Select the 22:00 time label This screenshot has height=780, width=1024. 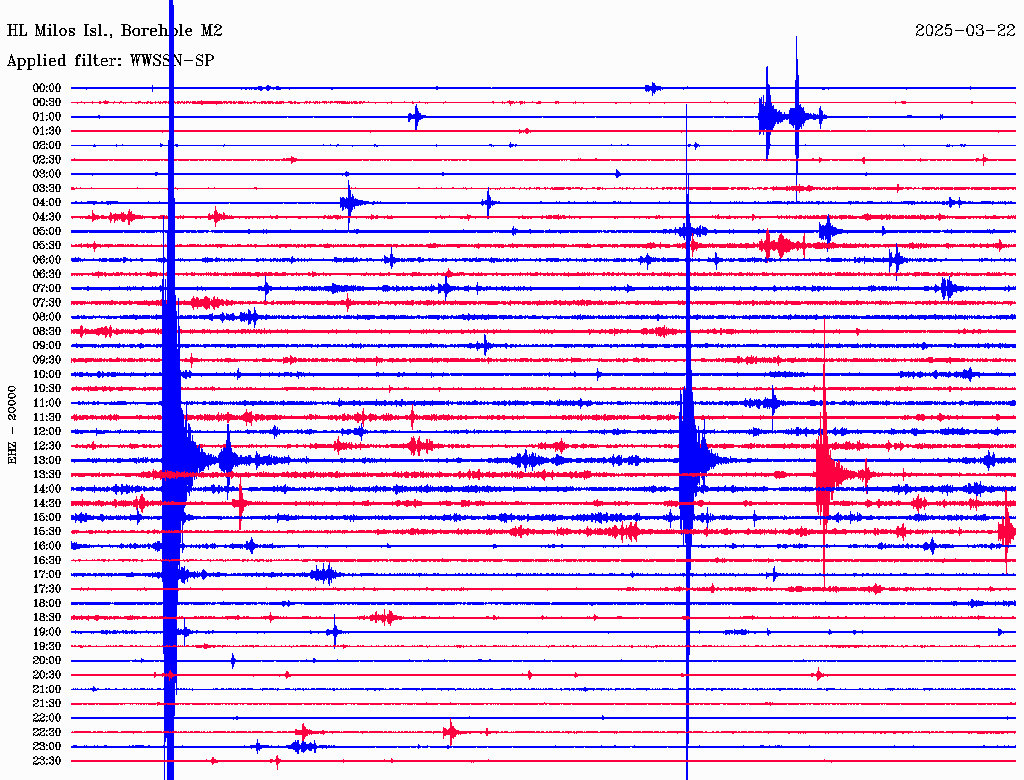pos(47,718)
